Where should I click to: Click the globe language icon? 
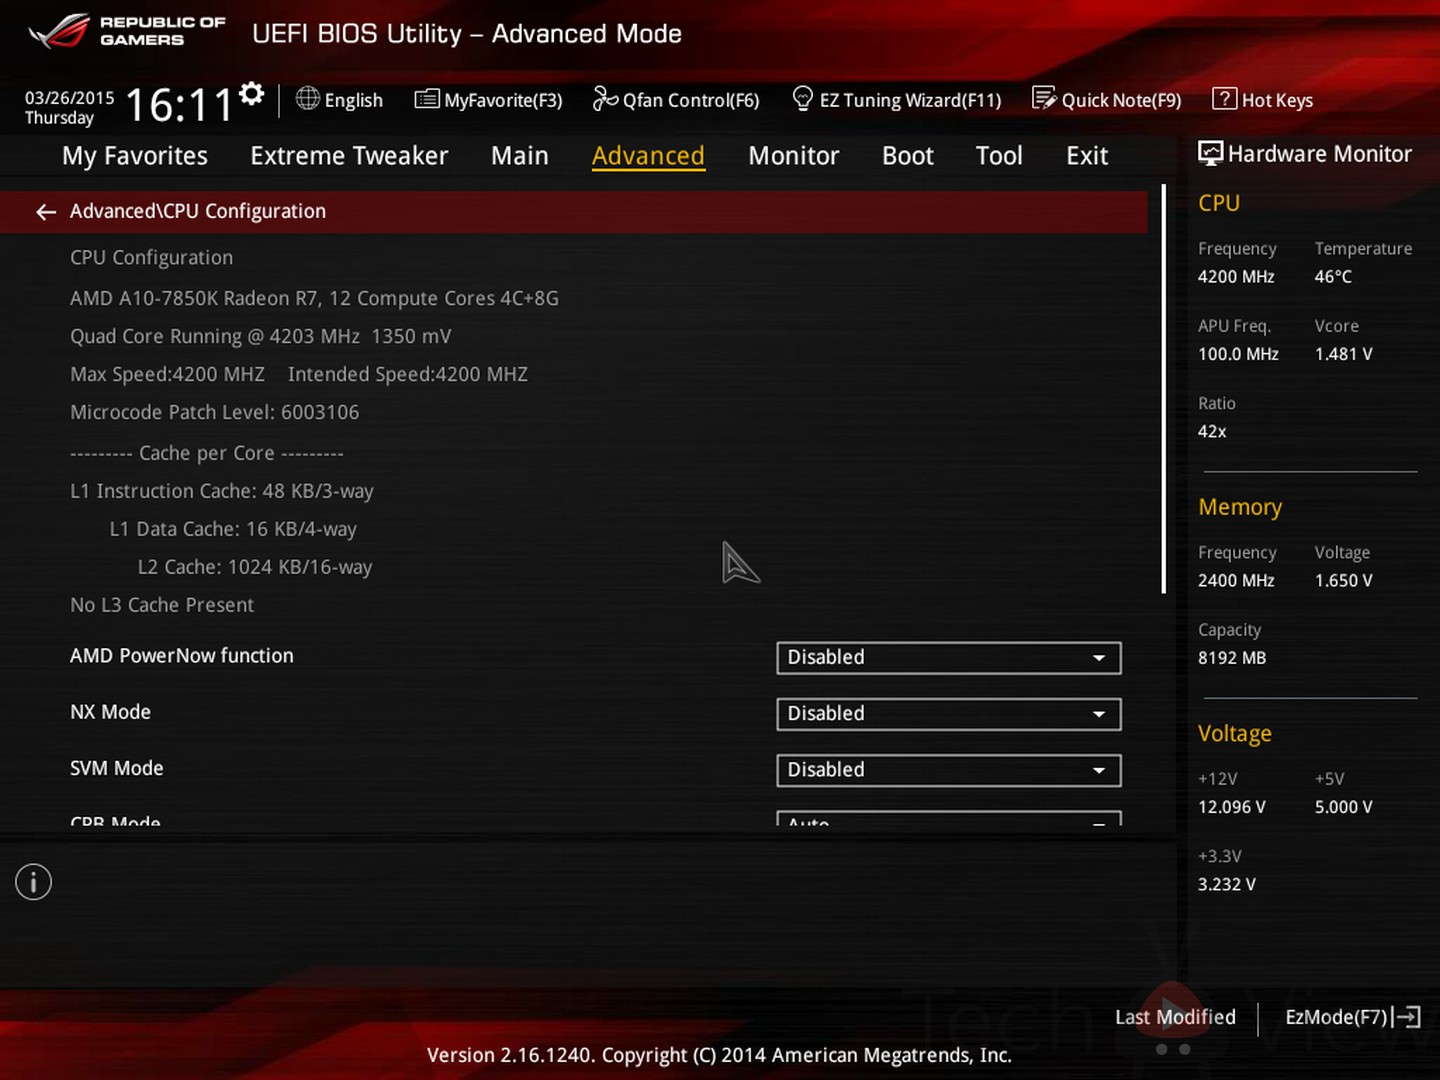click(308, 98)
